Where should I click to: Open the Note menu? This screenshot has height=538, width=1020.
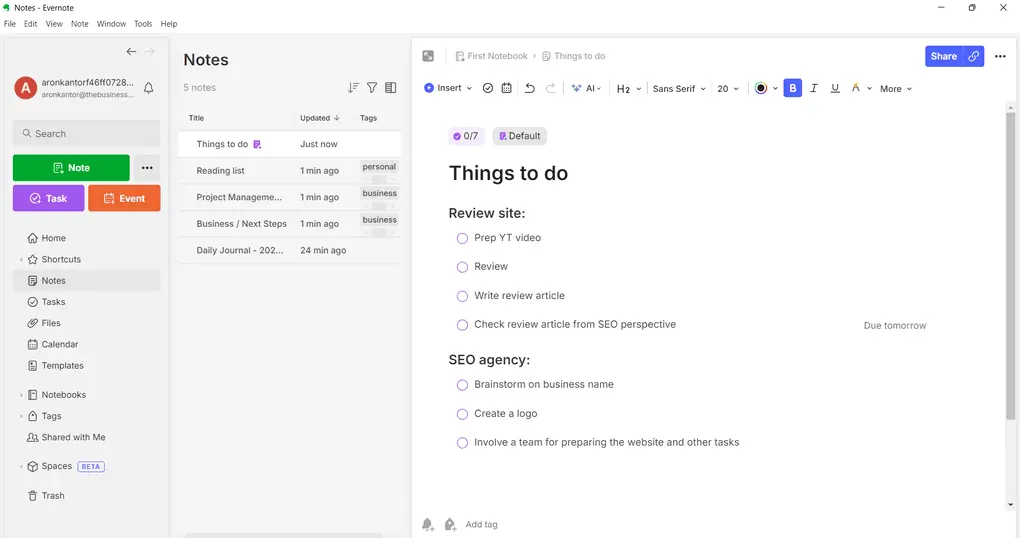(x=79, y=23)
